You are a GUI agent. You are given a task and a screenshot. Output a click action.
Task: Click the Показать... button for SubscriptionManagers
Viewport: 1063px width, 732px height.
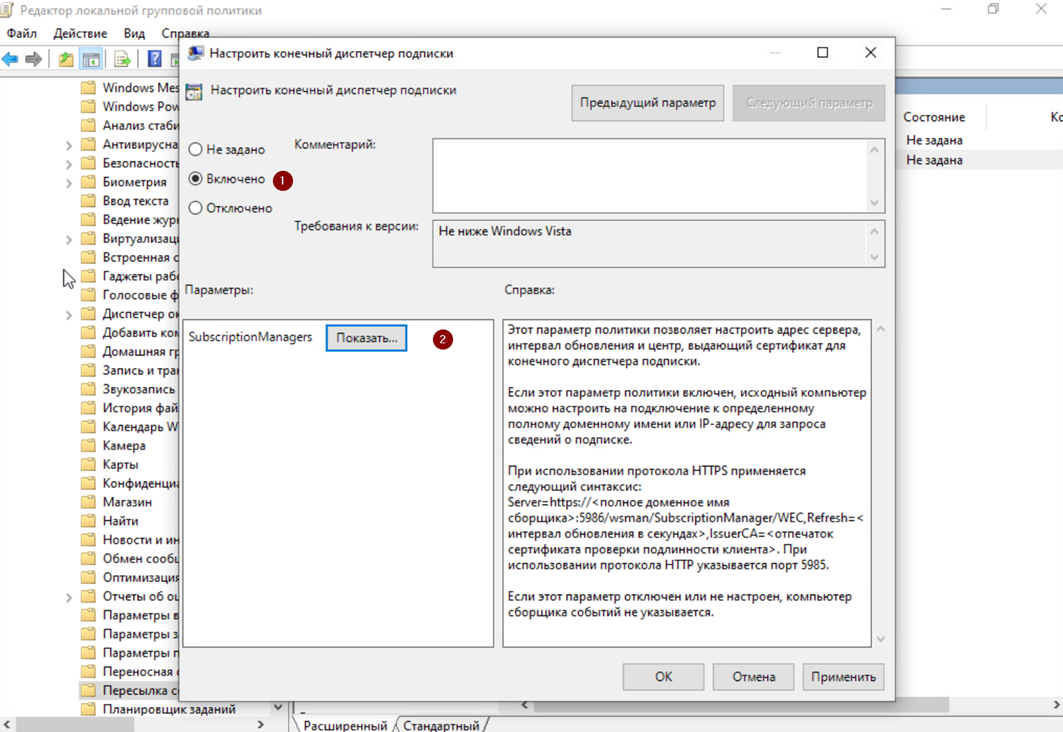coord(366,338)
